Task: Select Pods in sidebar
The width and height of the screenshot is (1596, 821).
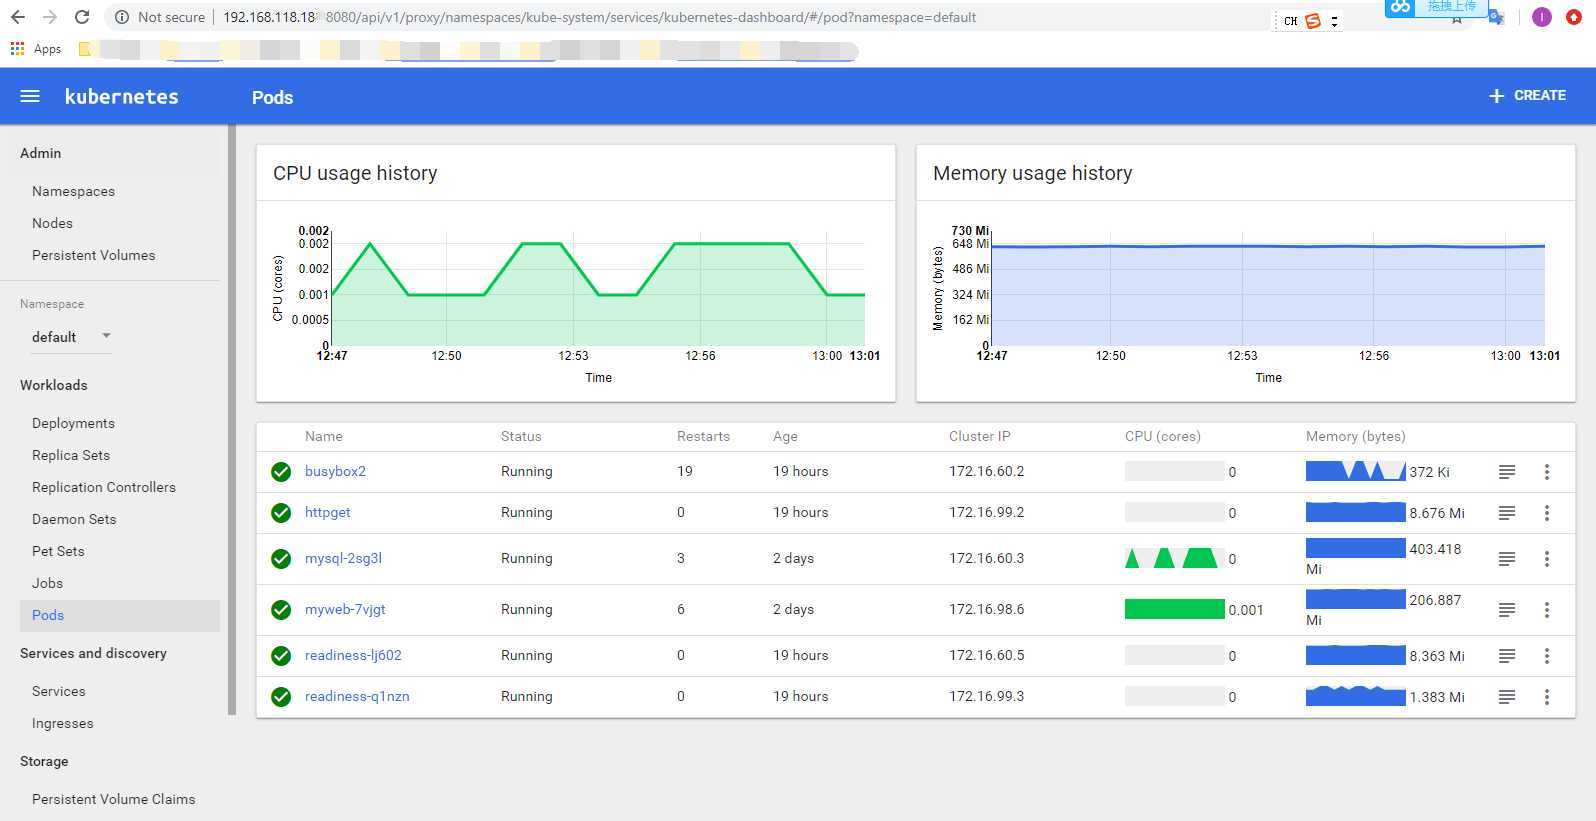Action: click(x=120, y=615)
